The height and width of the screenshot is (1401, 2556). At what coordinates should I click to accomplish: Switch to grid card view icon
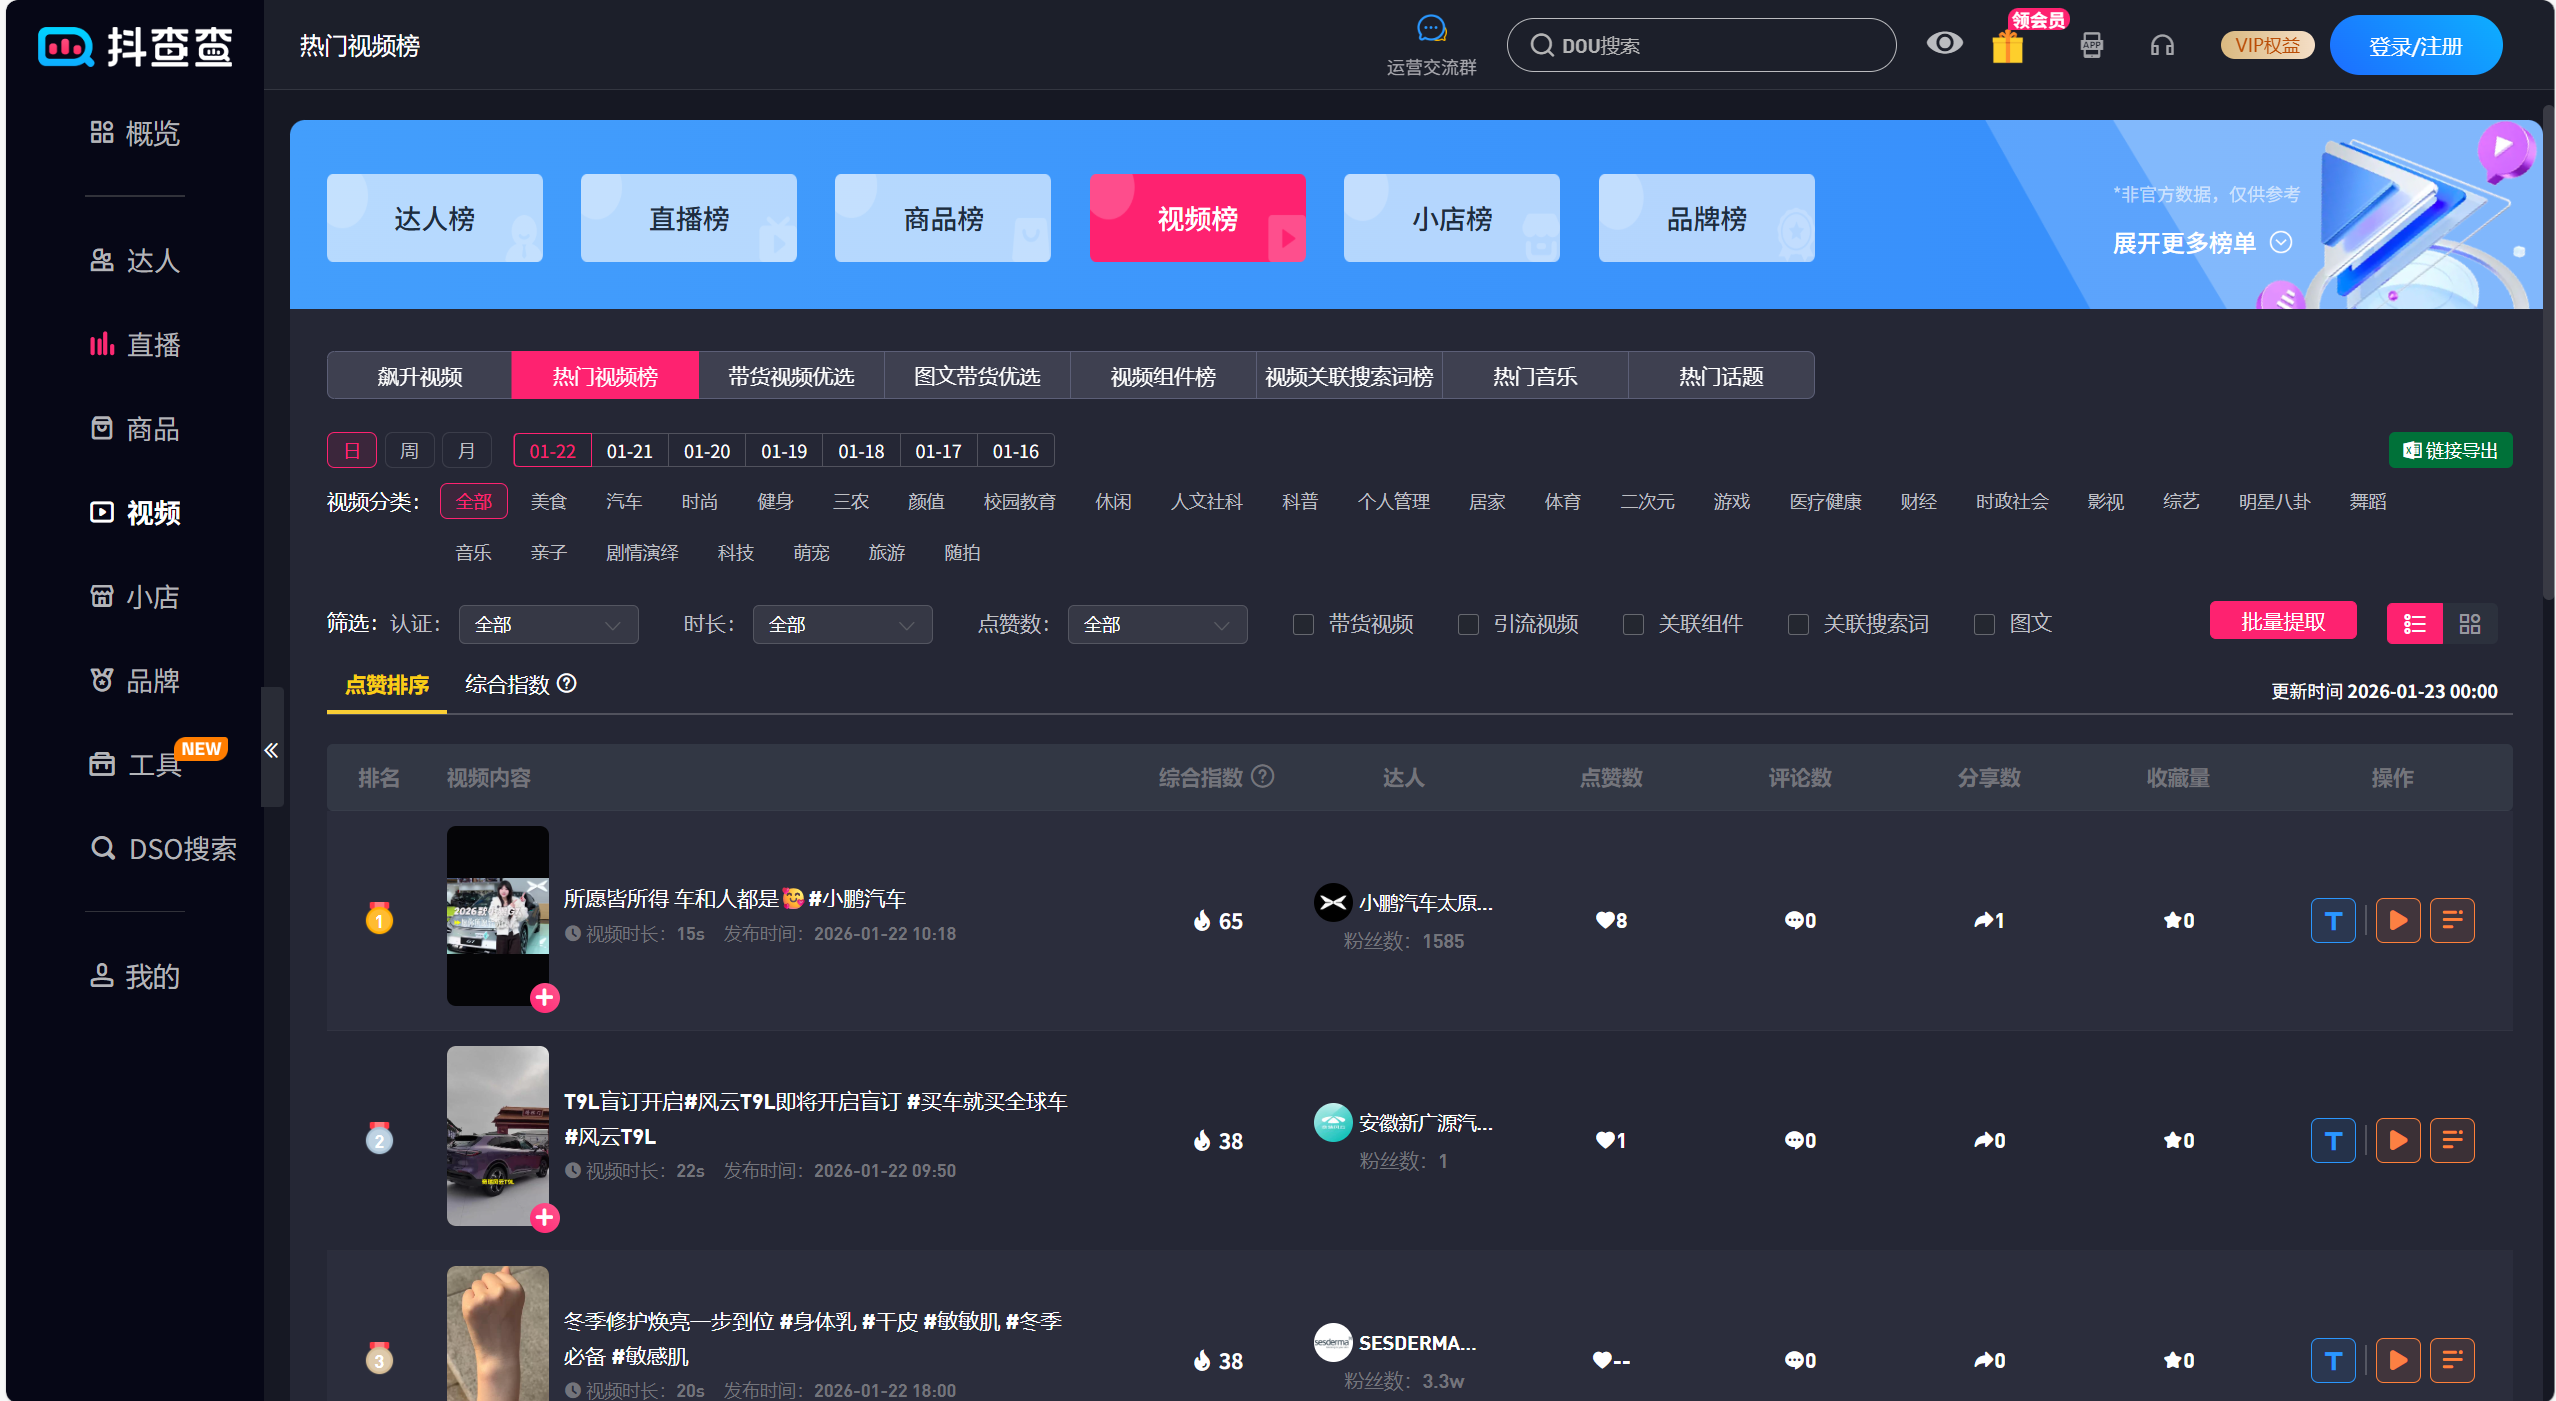coord(2470,623)
